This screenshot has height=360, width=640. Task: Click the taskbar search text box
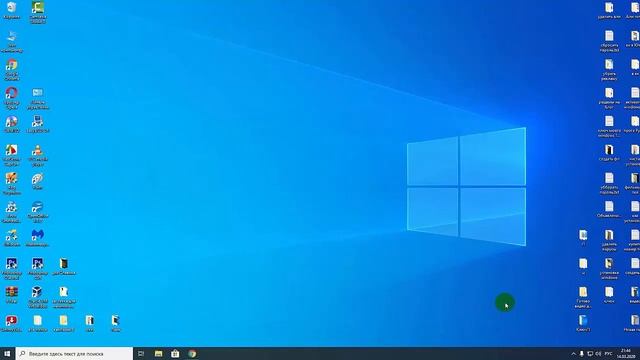[74, 353]
